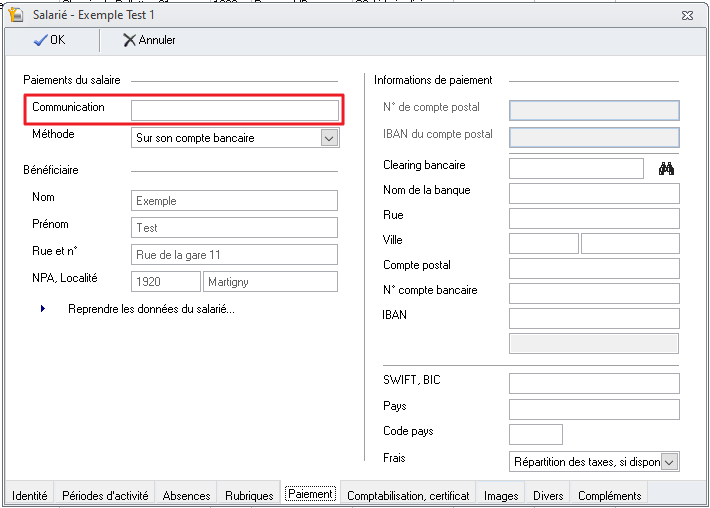Switch to the Images tab

[501, 495]
